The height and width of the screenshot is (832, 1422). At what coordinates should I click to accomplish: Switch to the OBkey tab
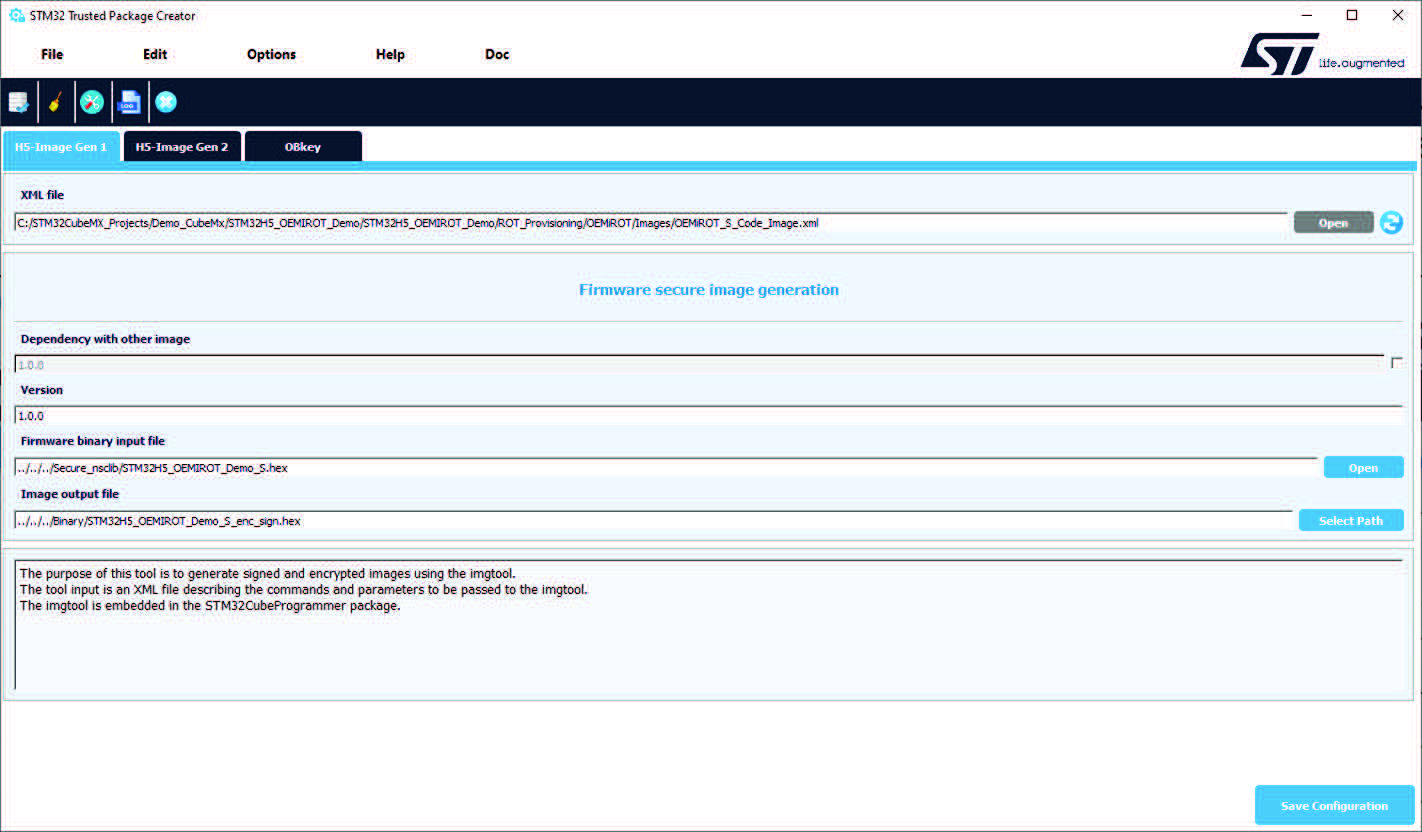[x=303, y=146]
